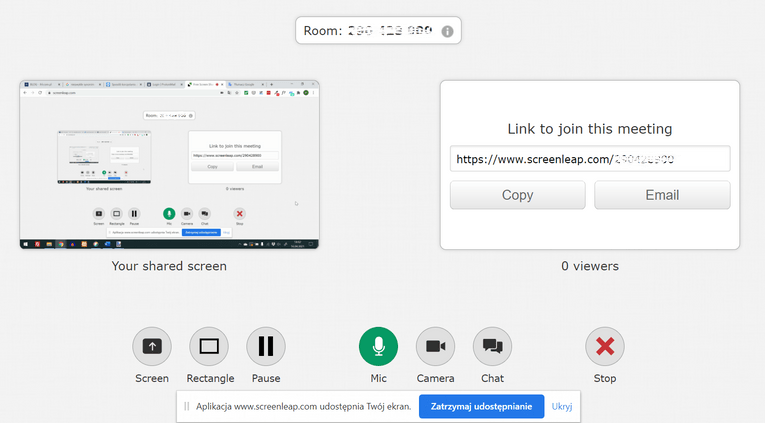Screen dimensions: 765x423
Task: Click the 0 viewers count
Action: 589,266
